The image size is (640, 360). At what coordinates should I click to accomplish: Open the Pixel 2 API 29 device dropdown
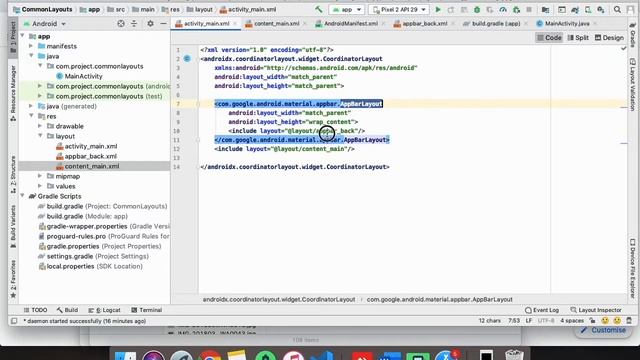(x=399, y=9)
